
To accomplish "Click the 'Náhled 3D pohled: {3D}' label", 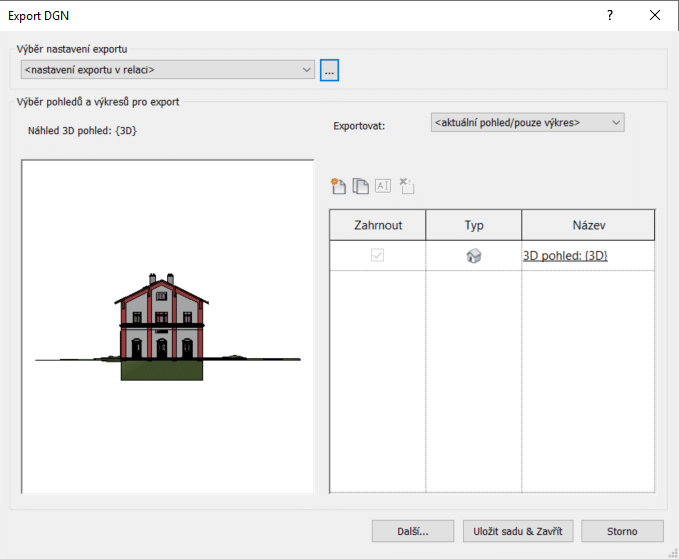I will pyautogui.click(x=82, y=131).
